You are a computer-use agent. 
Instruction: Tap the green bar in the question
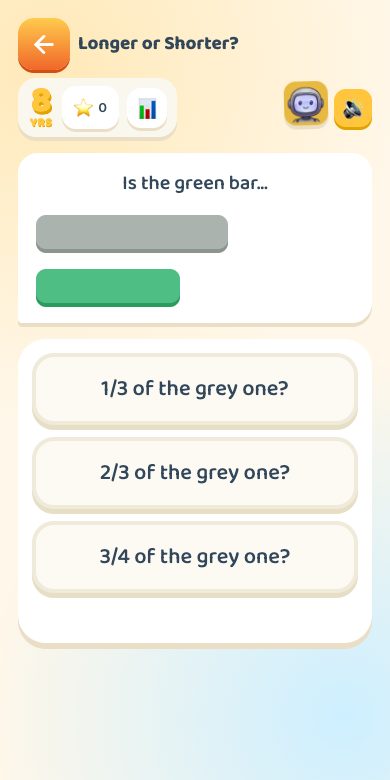(108, 288)
